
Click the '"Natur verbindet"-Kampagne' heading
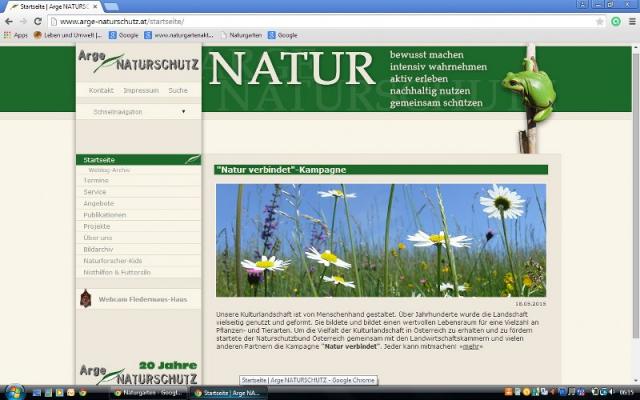point(381,170)
